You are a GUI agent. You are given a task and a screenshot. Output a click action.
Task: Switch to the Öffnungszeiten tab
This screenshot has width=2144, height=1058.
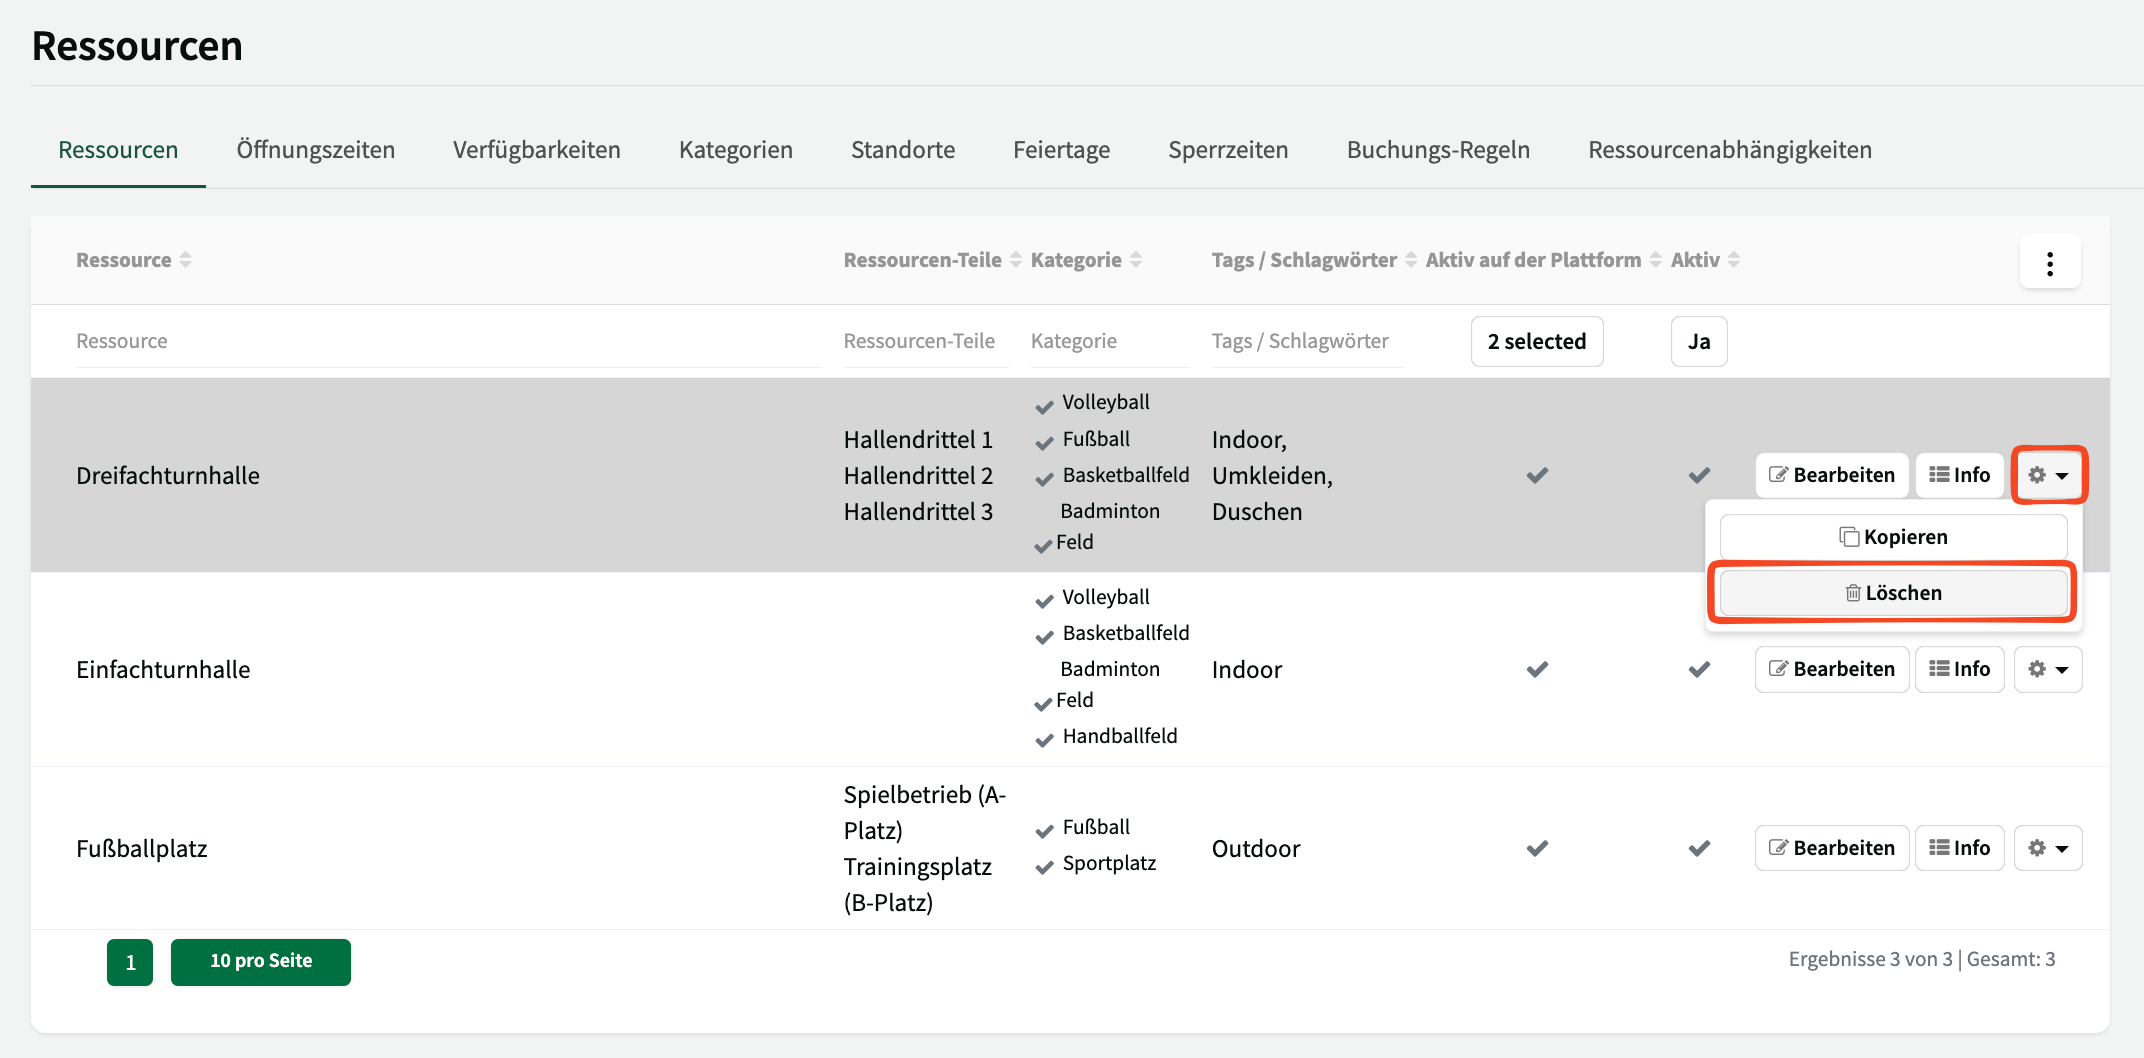(315, 150)
